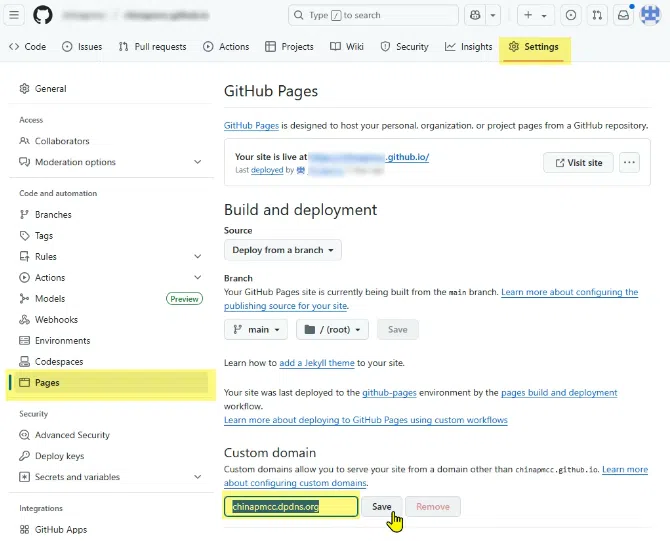The image size is (670, 541).
Task: Open the github-pages environment link
Action: (x=389, y=393)
